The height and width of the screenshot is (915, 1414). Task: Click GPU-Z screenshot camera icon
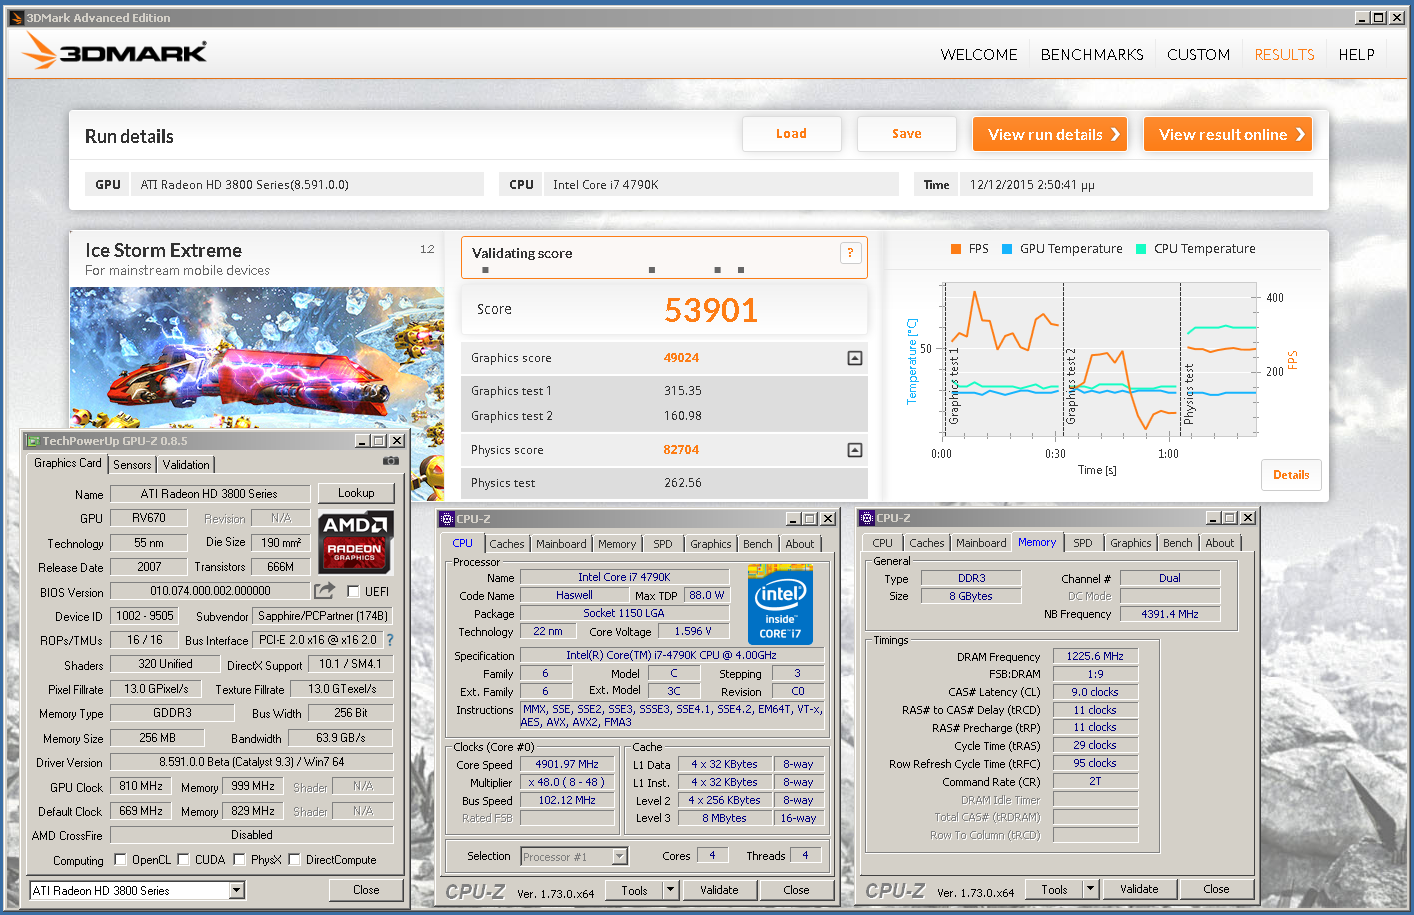click(391, 461)
